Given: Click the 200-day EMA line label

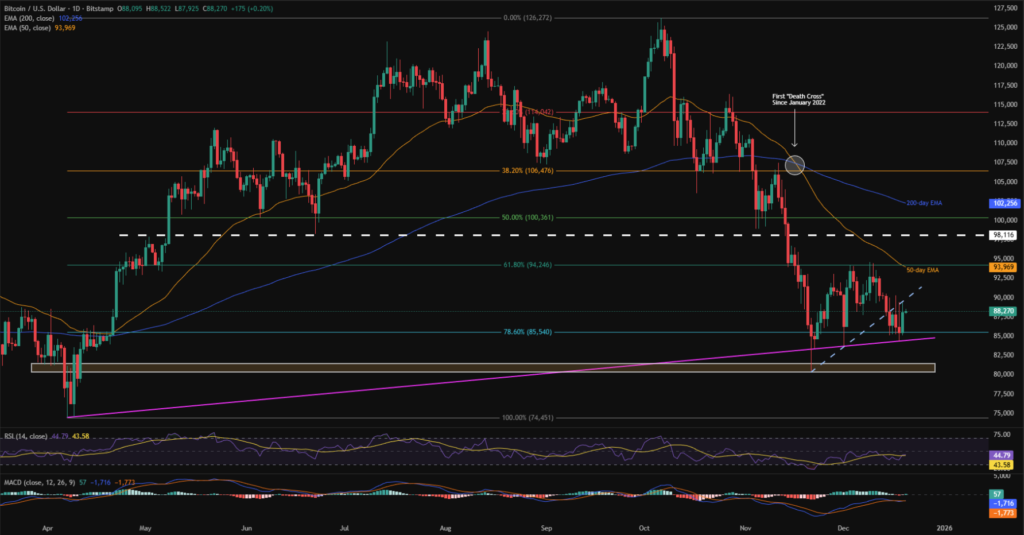Looking at the screenshot, I should (x=924, y=203).
